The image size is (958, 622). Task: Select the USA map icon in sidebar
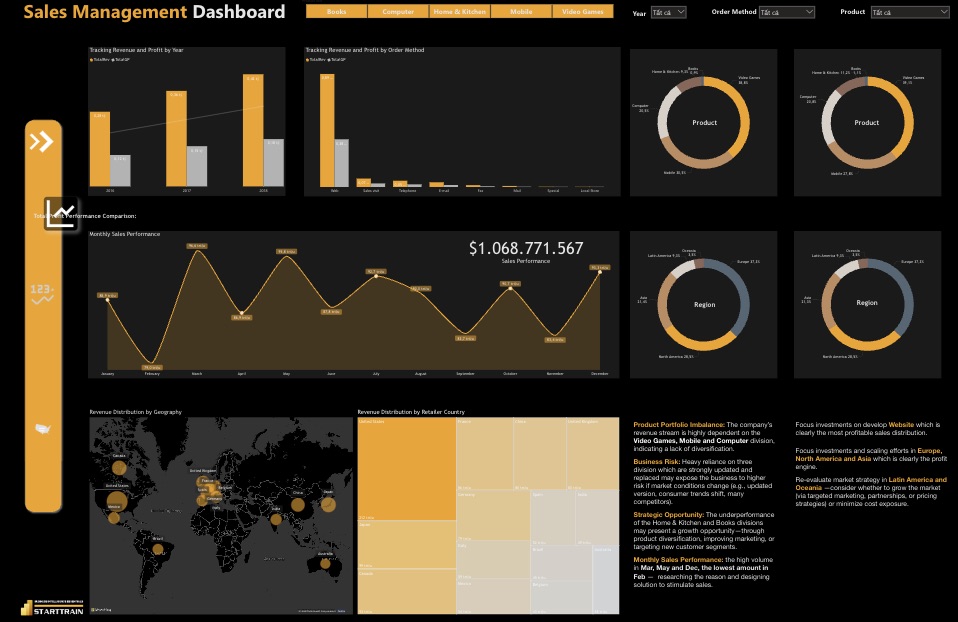tap(42, 428)
